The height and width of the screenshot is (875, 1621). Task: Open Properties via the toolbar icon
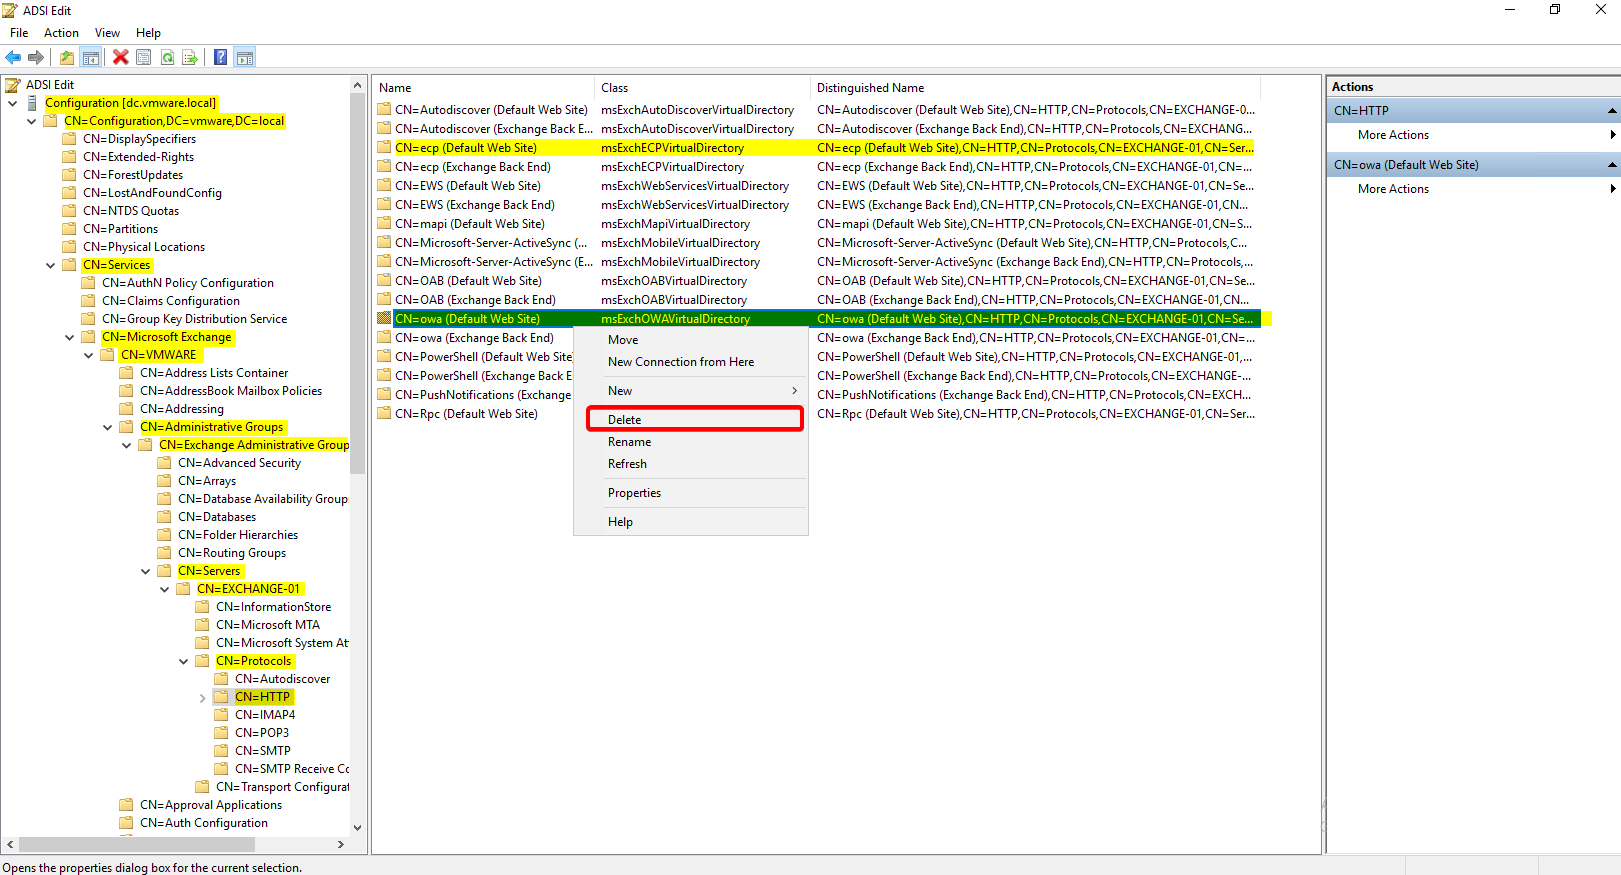coord(144,58)
